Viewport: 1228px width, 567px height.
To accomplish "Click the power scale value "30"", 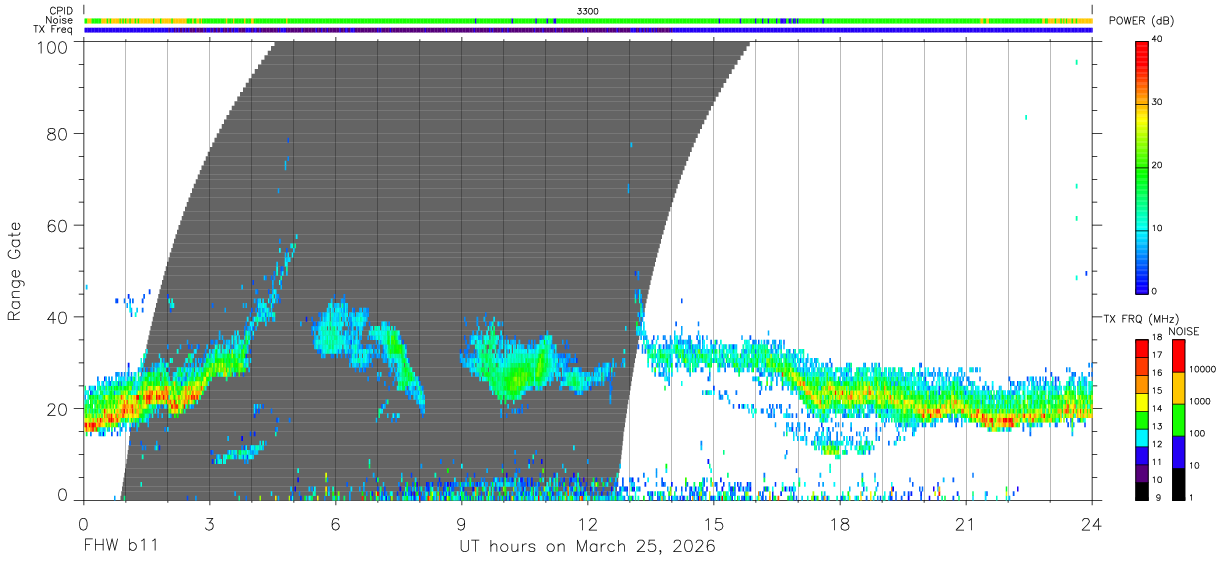I will 1159,103.
